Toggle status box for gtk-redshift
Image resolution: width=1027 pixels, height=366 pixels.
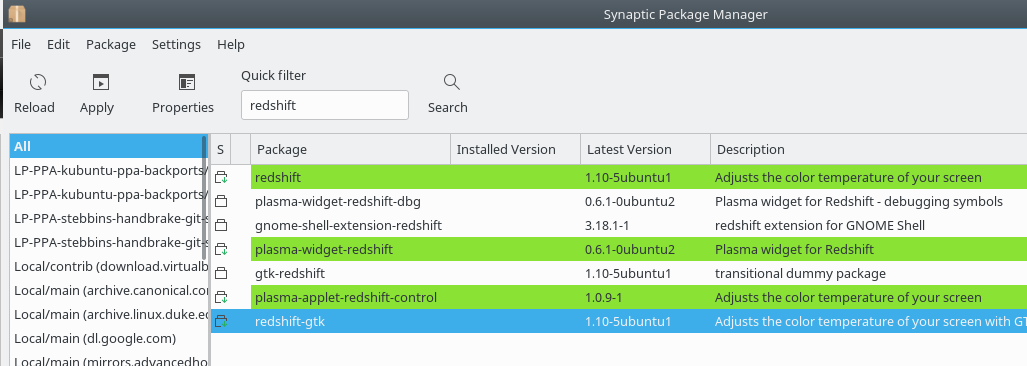(221, 274)
